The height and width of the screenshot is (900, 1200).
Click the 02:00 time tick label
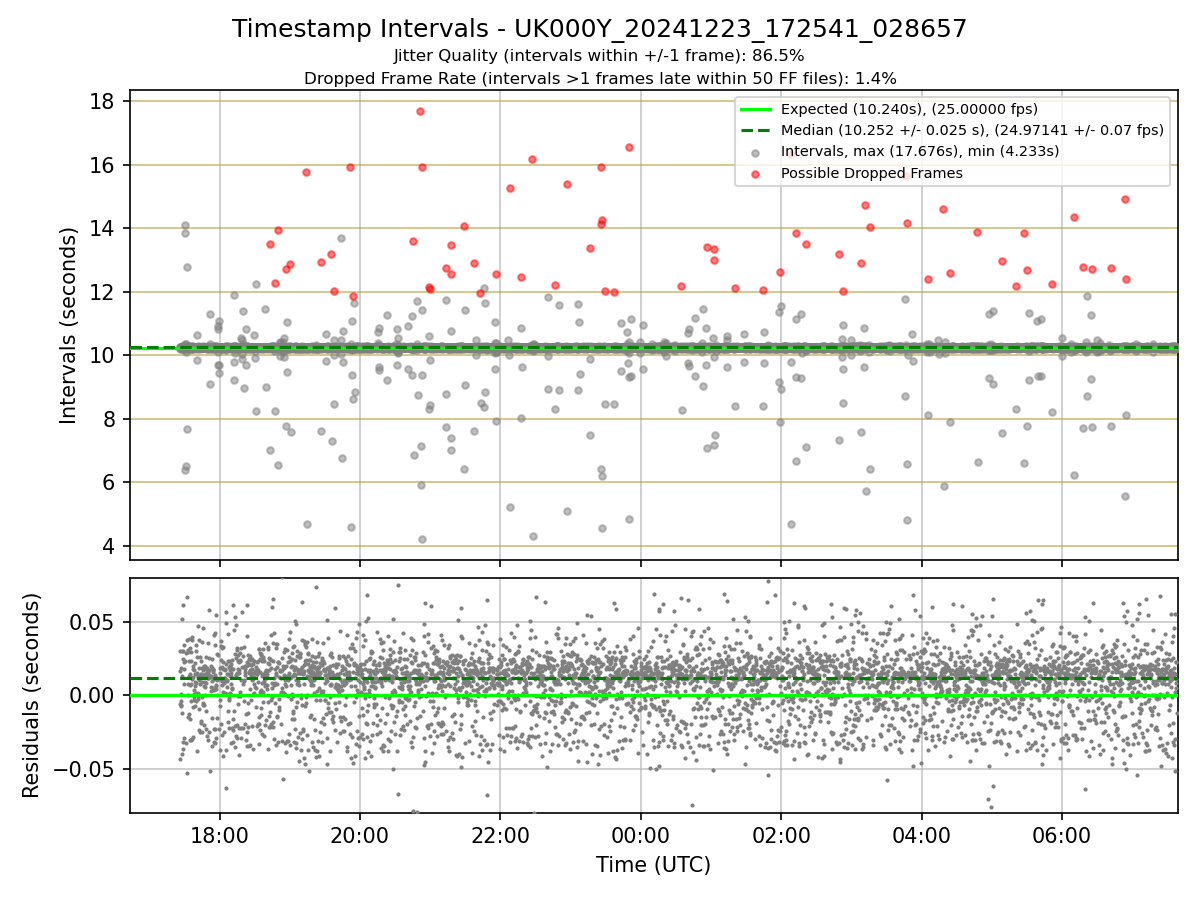click(x=781, y=836)
